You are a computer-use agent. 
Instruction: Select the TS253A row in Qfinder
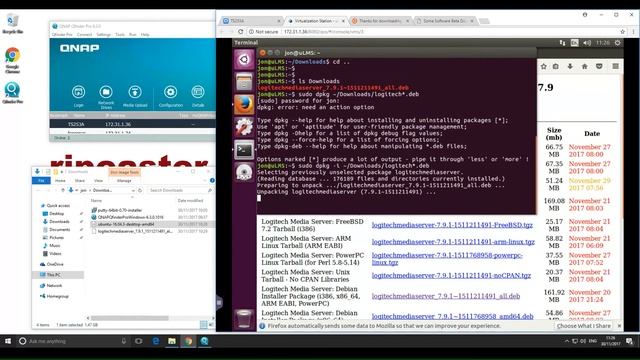[x=133, y=124]
